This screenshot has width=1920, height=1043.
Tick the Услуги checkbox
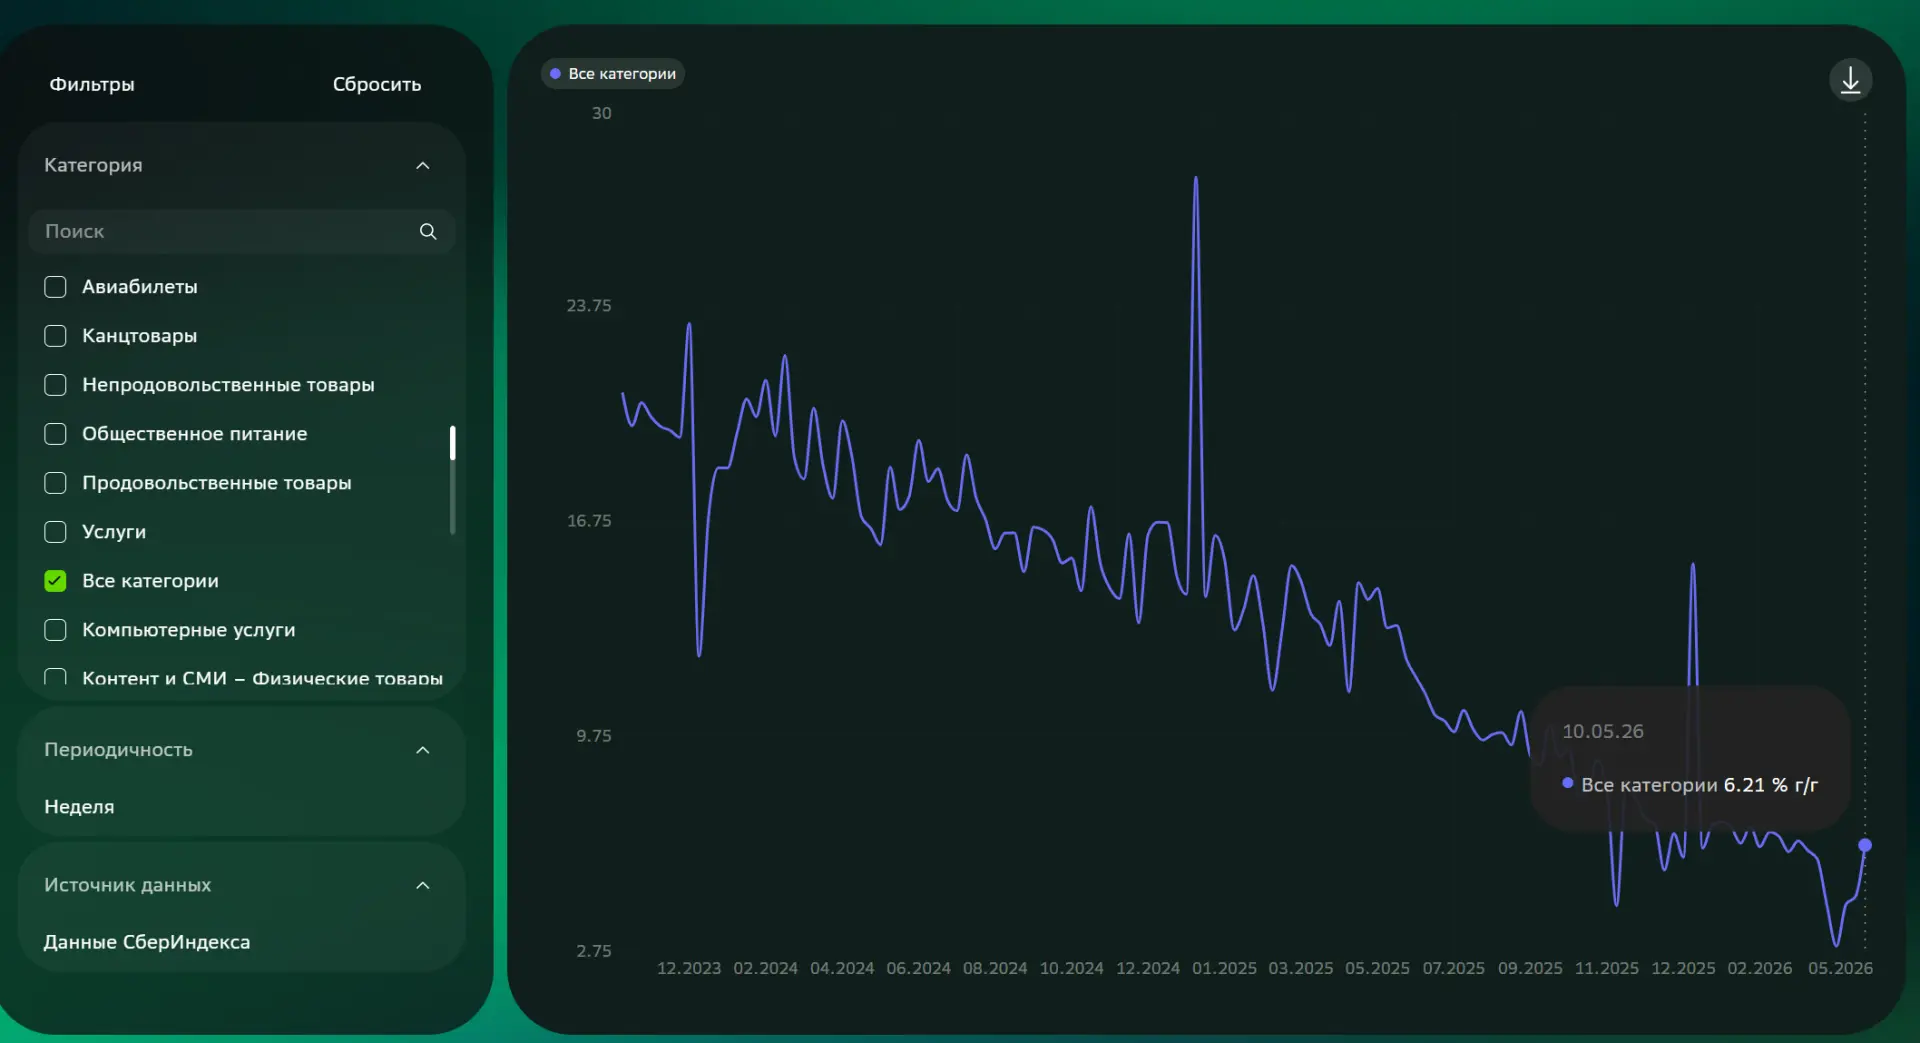coord(56,532)
